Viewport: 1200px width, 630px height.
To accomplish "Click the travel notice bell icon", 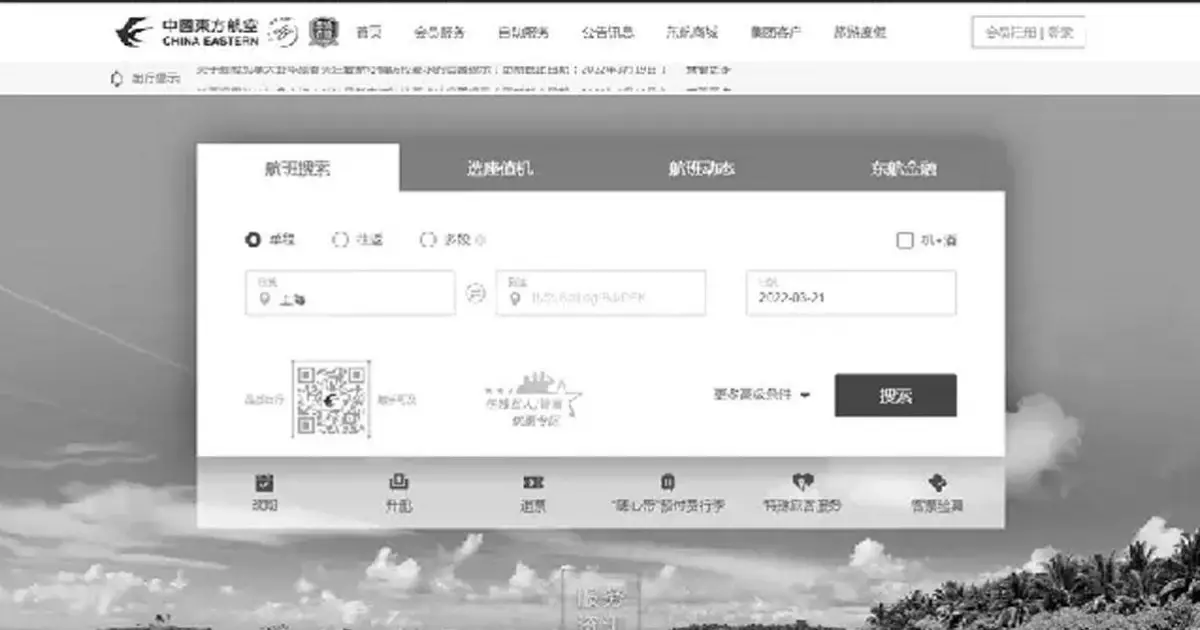I will coord(116,78).
